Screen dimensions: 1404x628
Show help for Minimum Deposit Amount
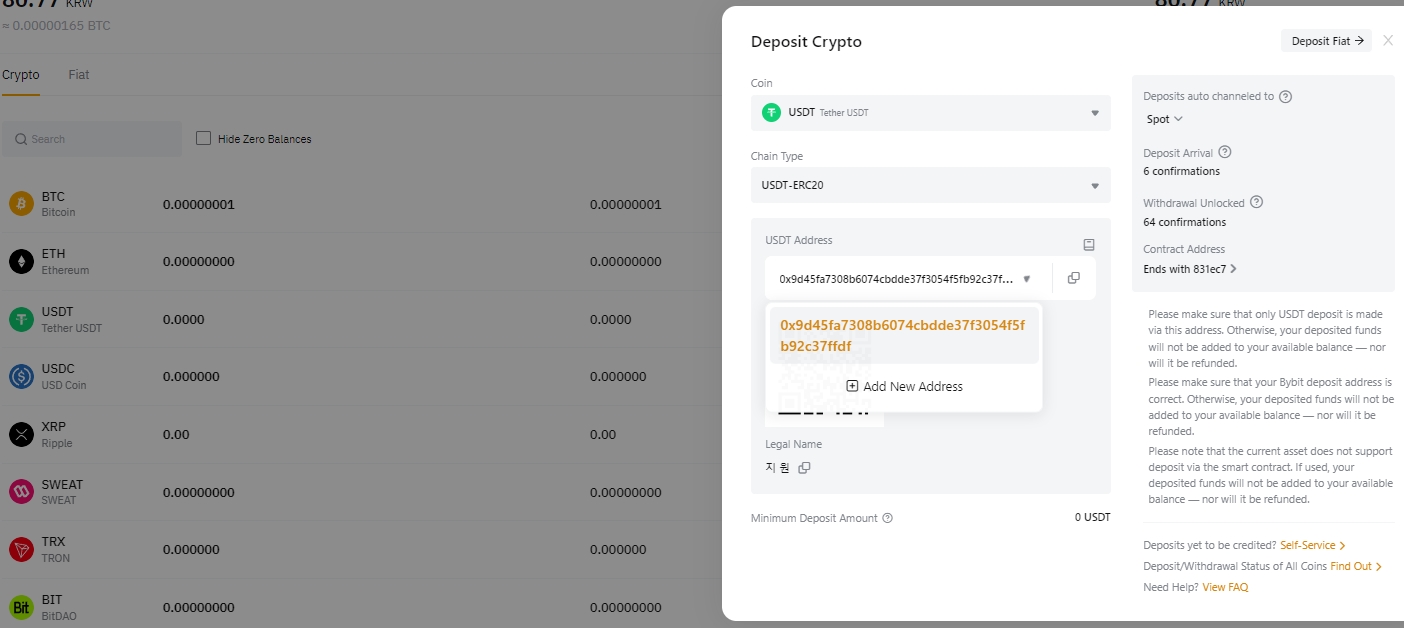pos(888,518)
